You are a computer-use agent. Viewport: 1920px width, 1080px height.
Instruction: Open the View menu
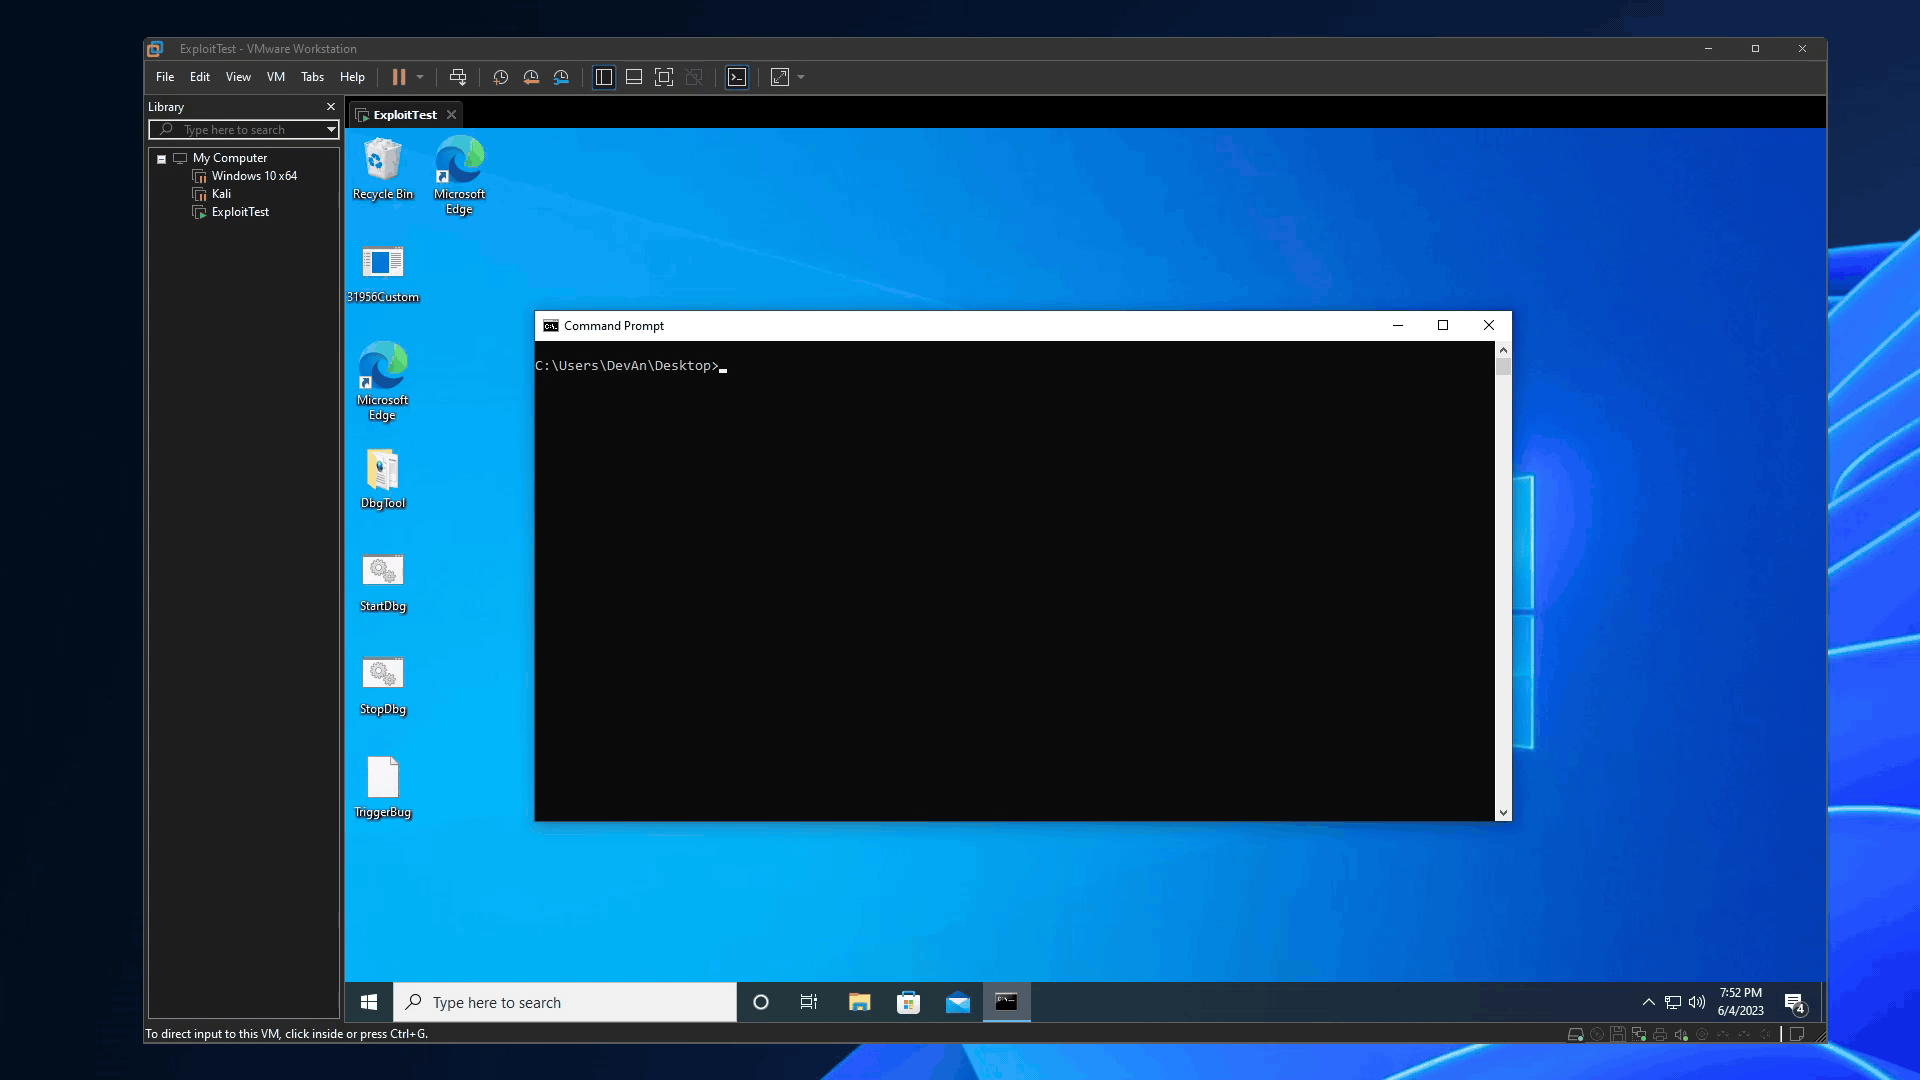238,77
